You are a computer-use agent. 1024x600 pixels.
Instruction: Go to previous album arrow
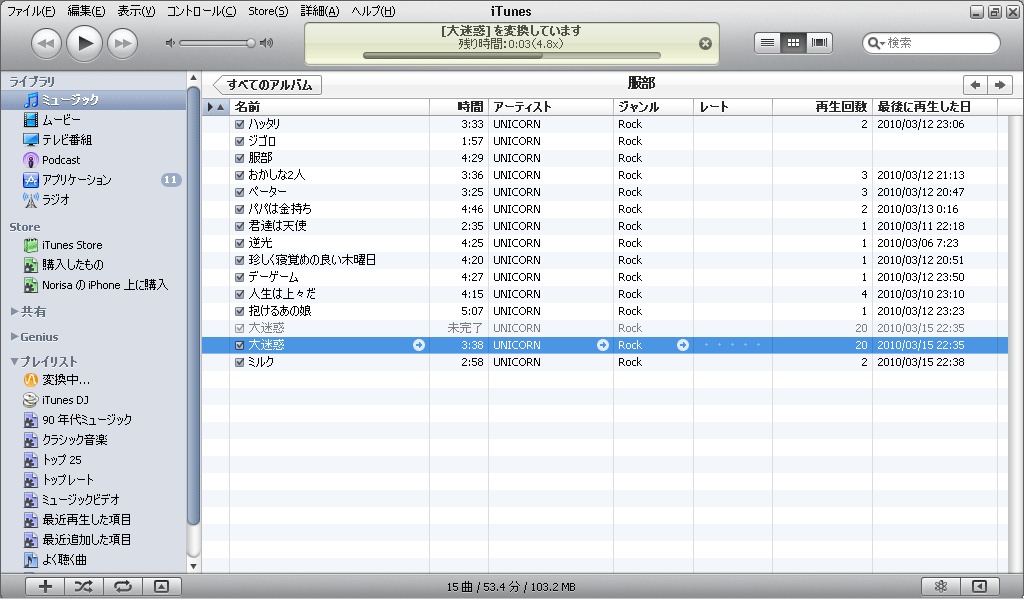coord(976,85)
